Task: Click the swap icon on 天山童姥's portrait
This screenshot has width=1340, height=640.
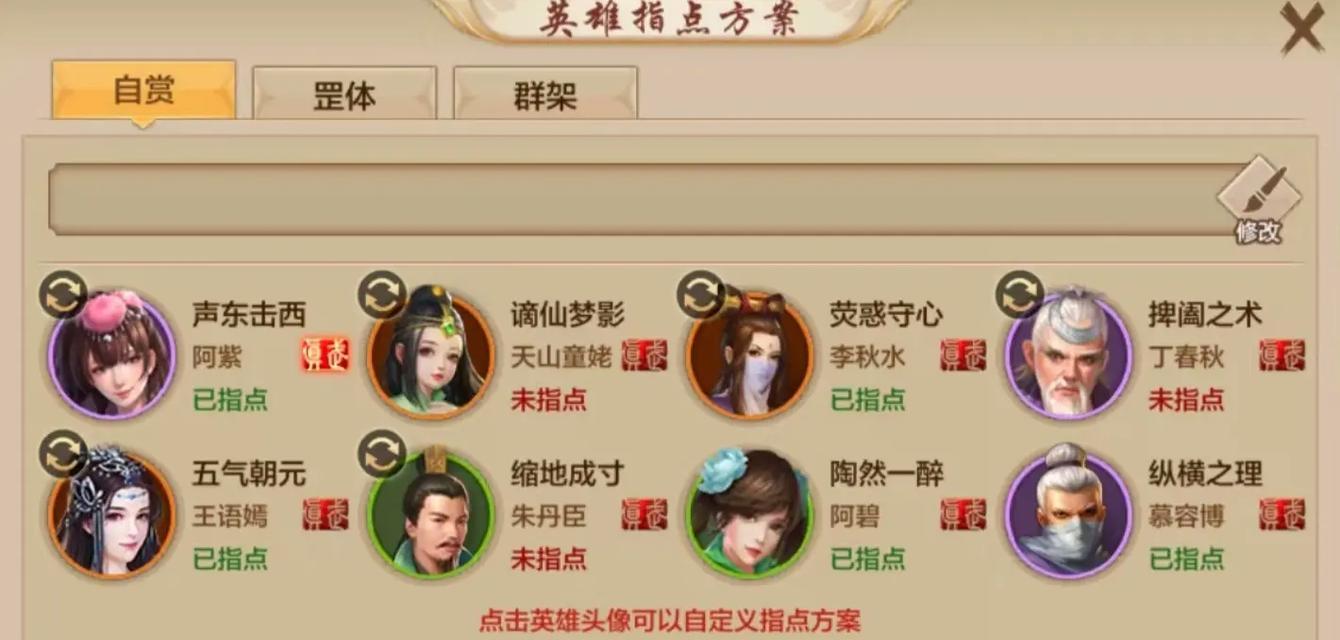Action: point(382,295)
